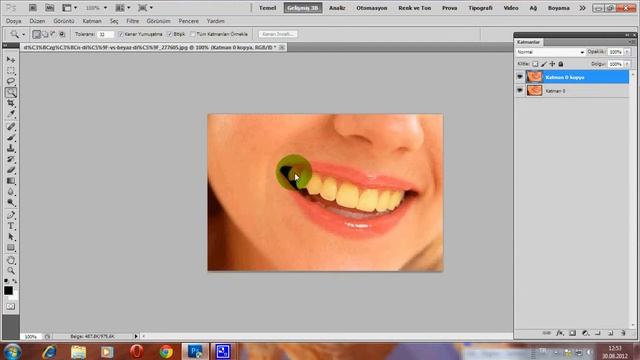Open the Opaklık slider arrow
640x360 pixels.
click(x=627, y=52)
